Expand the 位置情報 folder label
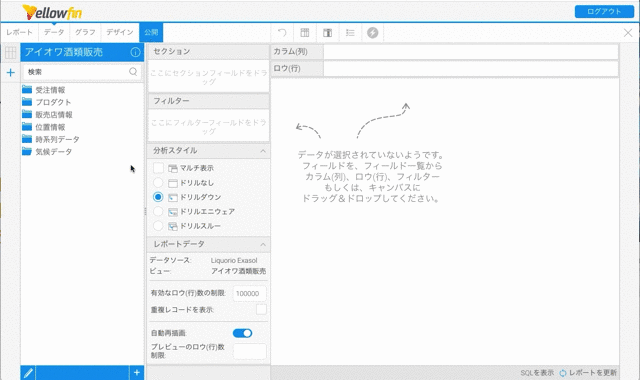Viewport: 640px width, 380px height. coord(50,127)
